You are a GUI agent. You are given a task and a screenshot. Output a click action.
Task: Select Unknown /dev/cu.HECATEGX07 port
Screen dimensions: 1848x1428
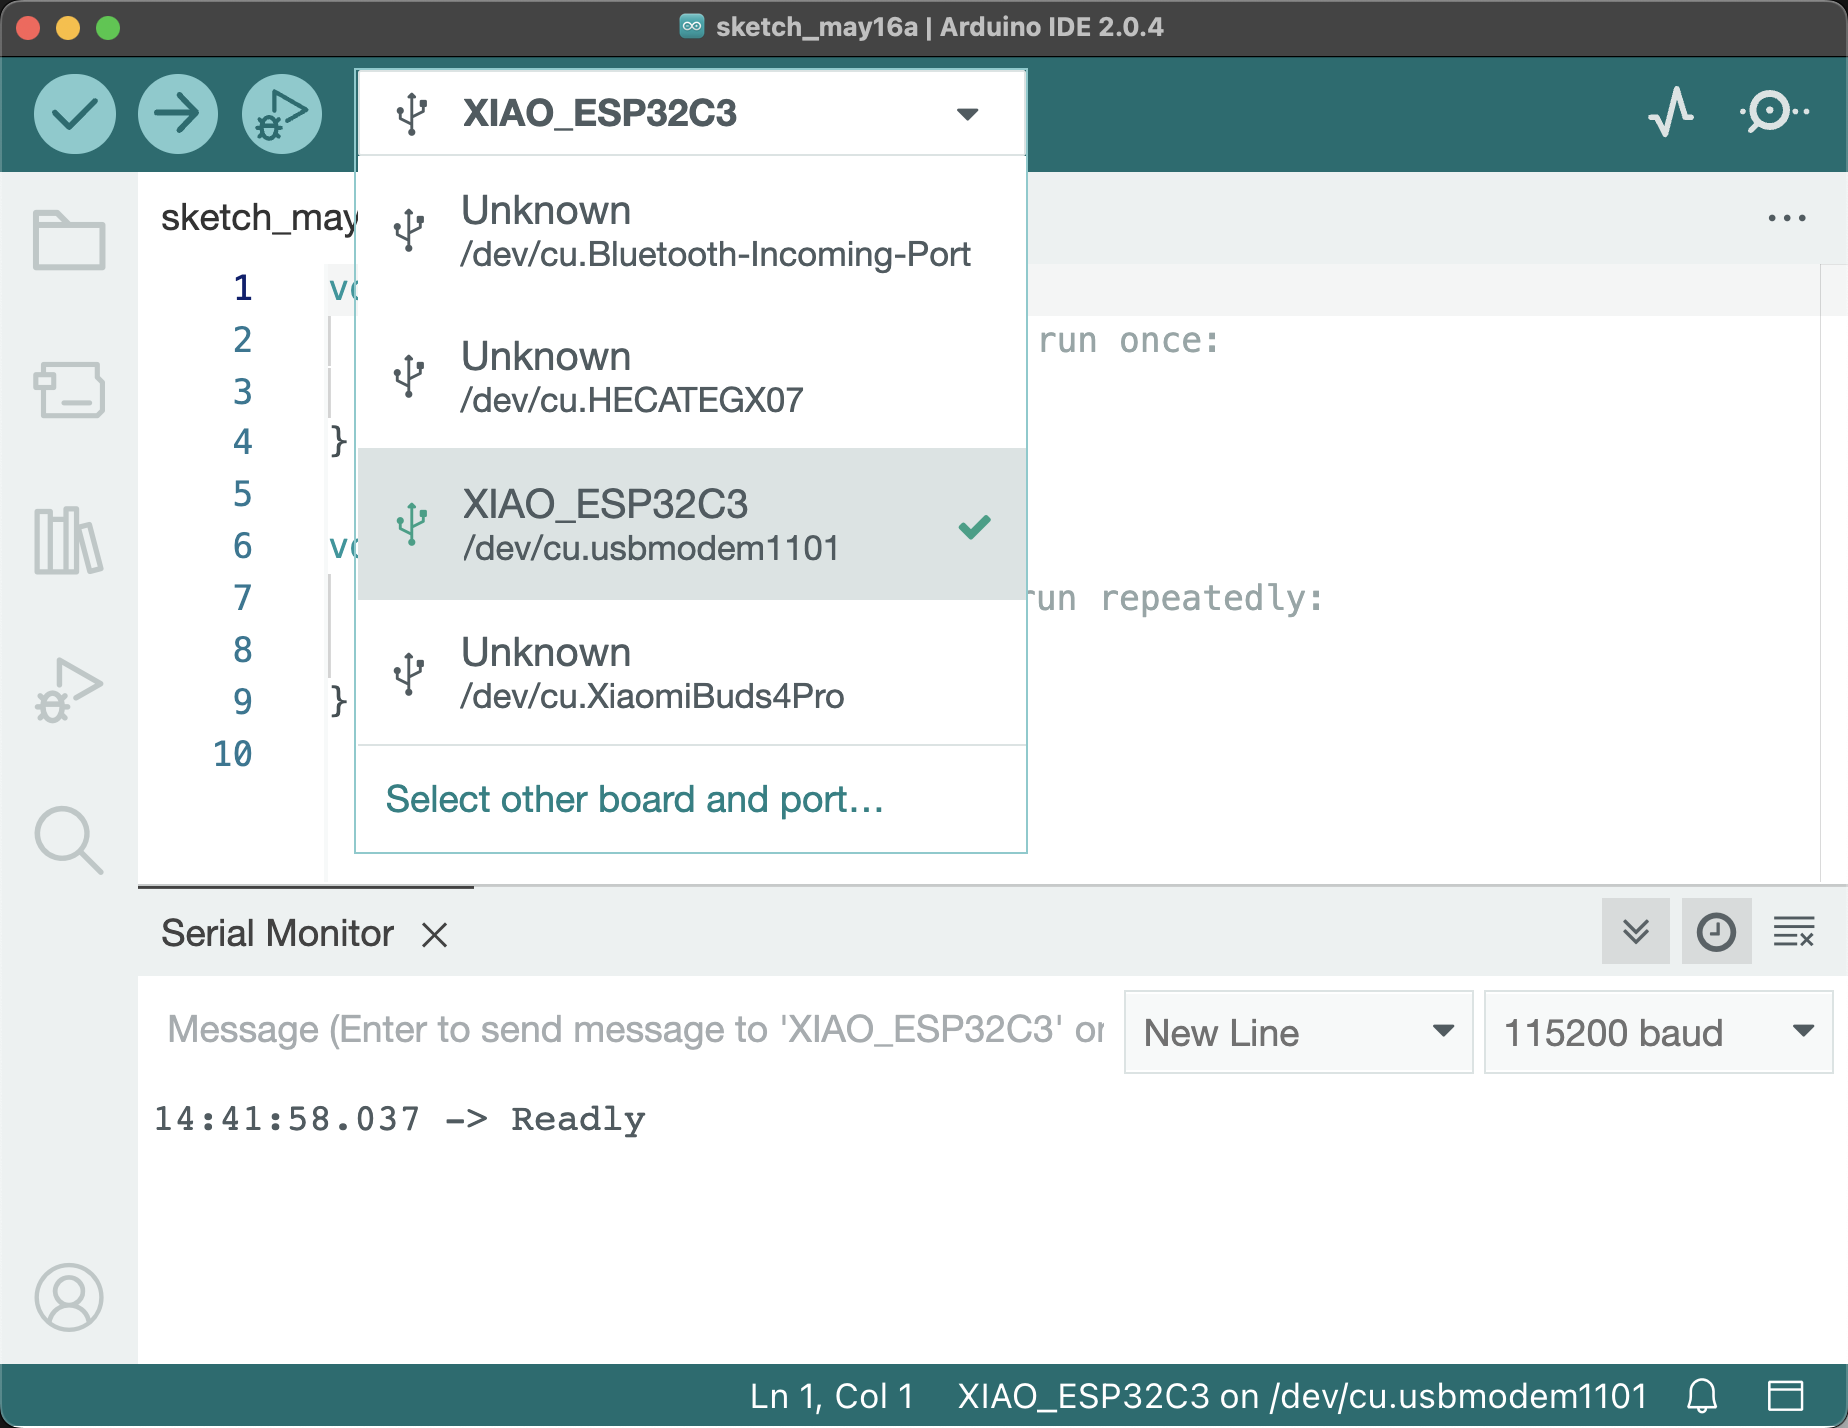tap(691, 377)
